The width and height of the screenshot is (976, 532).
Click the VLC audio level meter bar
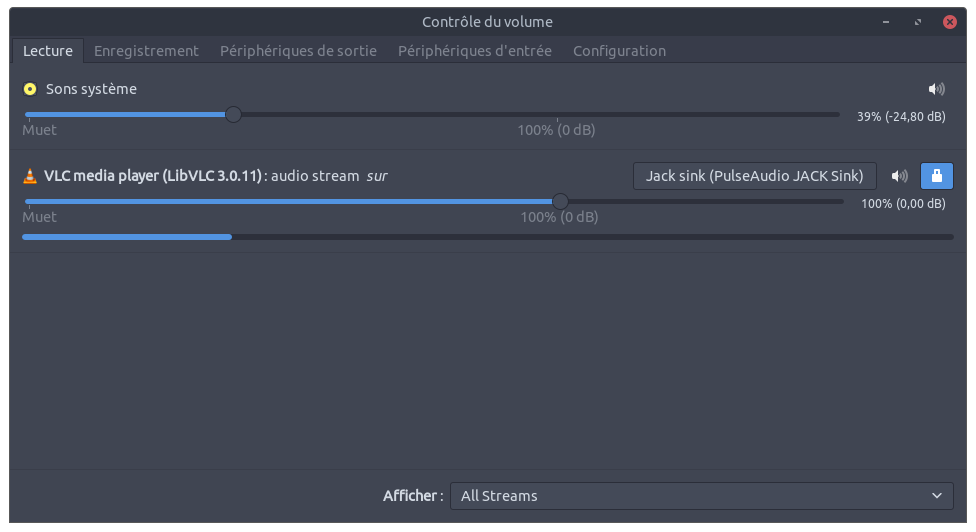tap(487, 237)
